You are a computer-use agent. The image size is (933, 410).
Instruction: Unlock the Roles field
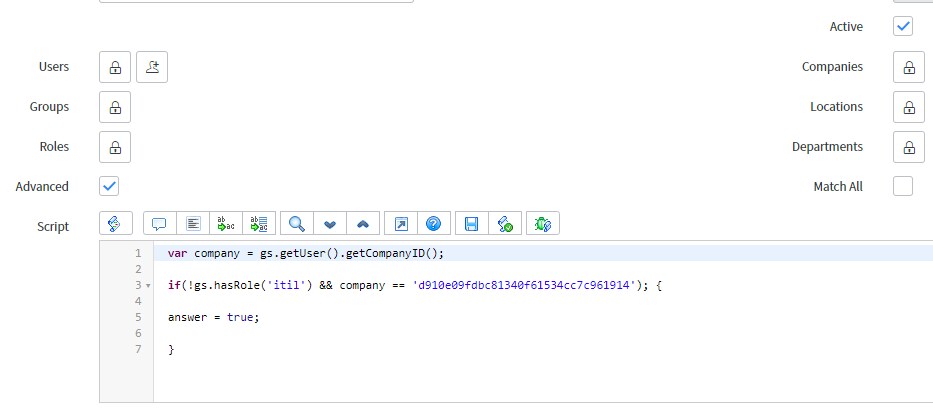tap(115, 147)
